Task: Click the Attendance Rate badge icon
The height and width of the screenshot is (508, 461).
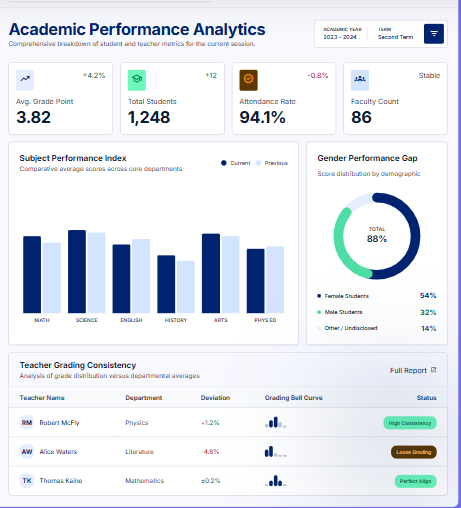Action: [x=248, y=80]
